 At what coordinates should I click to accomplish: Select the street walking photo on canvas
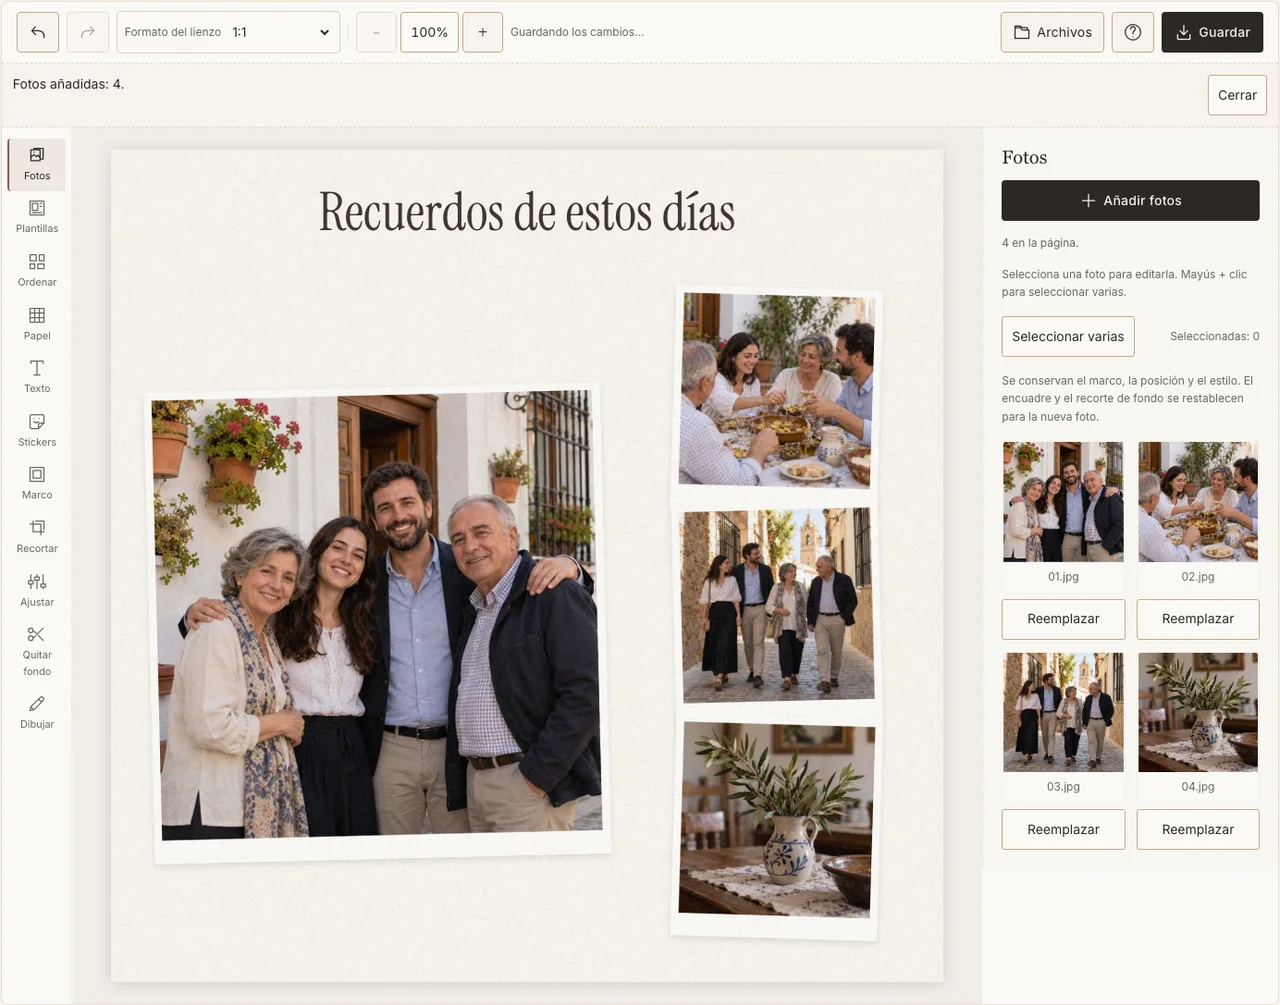click(x=777, y=604)
